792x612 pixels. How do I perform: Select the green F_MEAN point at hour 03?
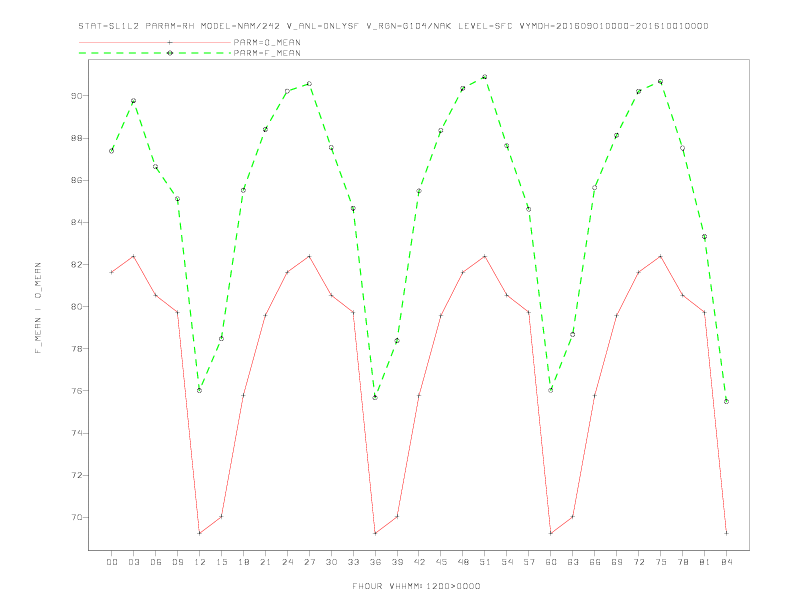coord(133,101)
